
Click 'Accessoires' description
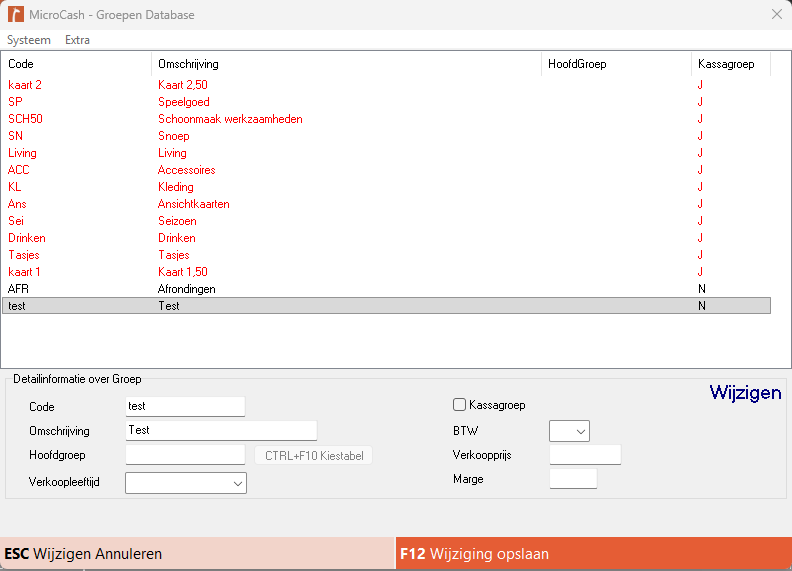(186, 170)
